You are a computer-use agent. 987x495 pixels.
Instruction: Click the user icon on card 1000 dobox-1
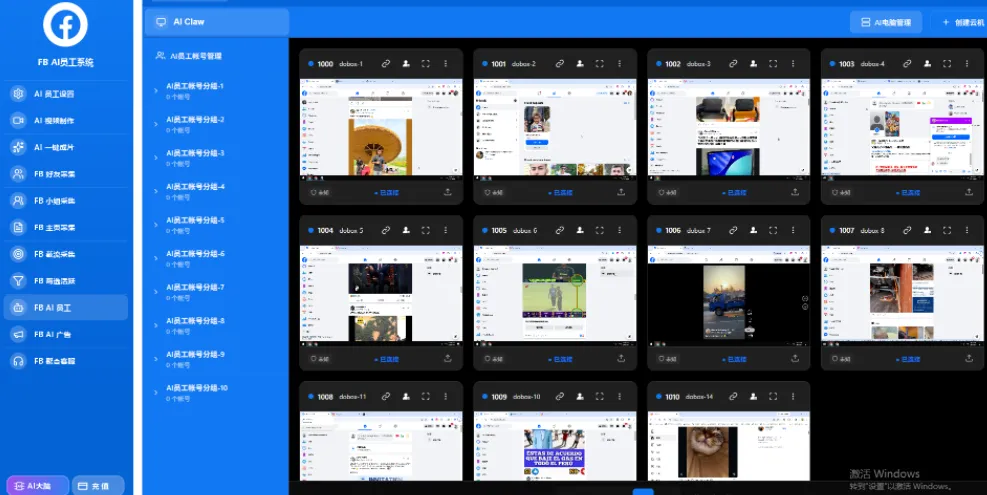pyautogui.click(x=406, y=64)
